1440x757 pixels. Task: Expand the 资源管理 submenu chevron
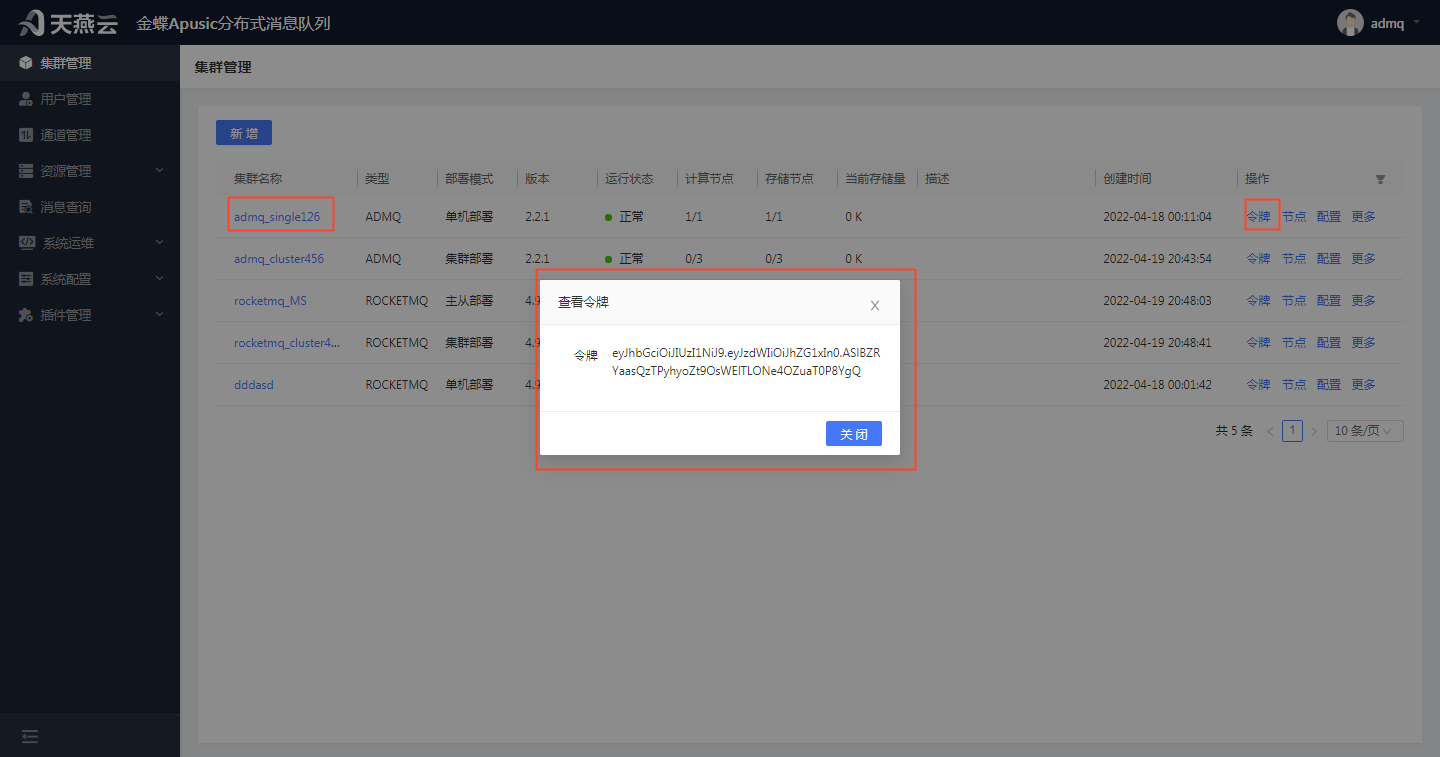coord(160,171)
